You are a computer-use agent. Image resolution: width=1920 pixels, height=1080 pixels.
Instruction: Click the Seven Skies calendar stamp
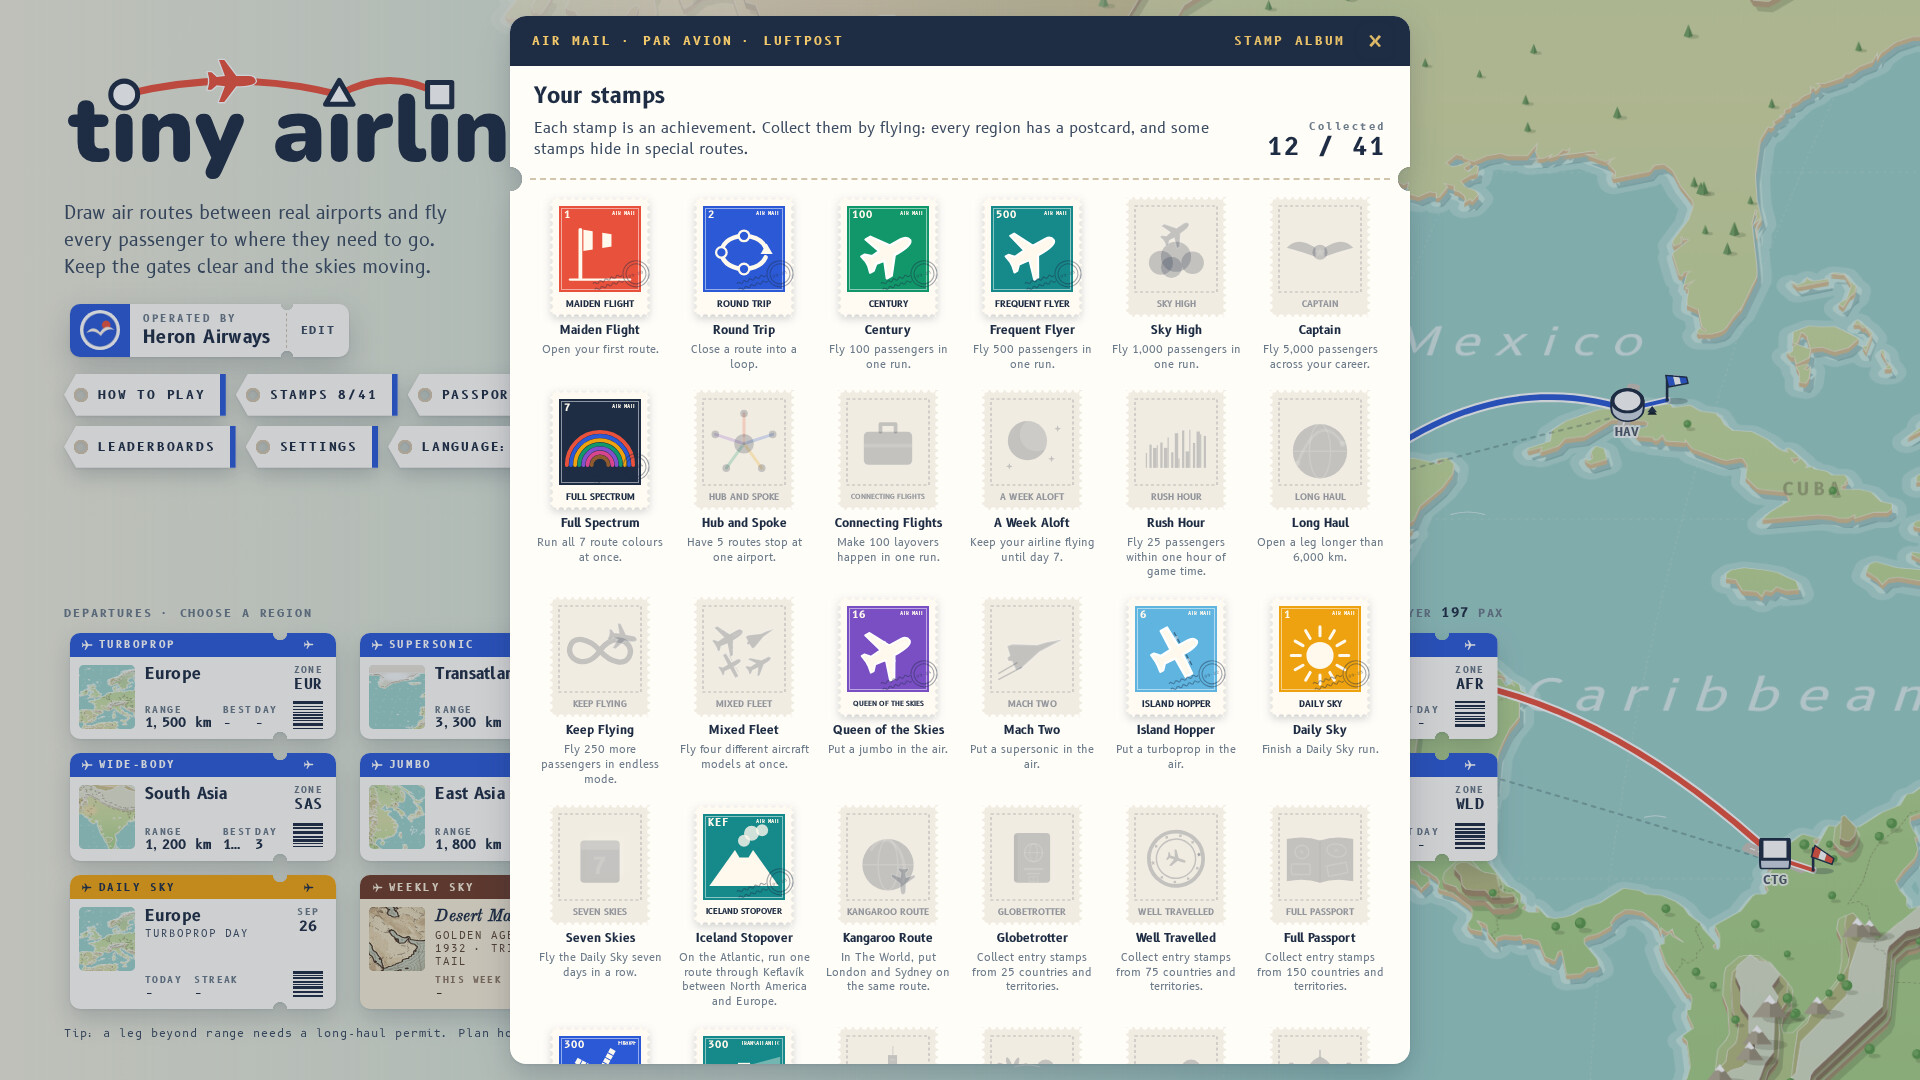(x=600, y=865)
